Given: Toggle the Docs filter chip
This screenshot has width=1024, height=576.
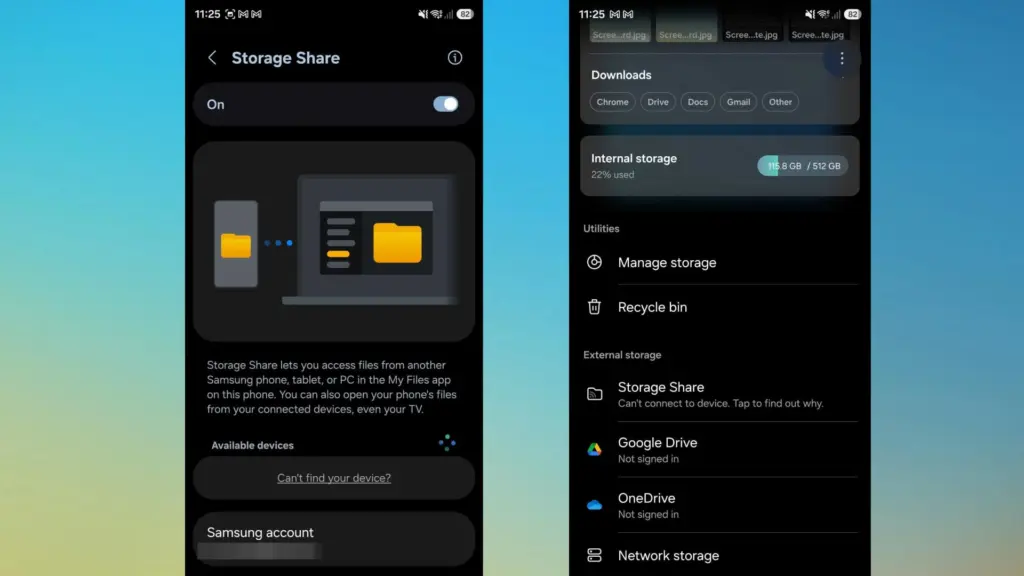Looking at the screenshot, I should pos(697,101).
